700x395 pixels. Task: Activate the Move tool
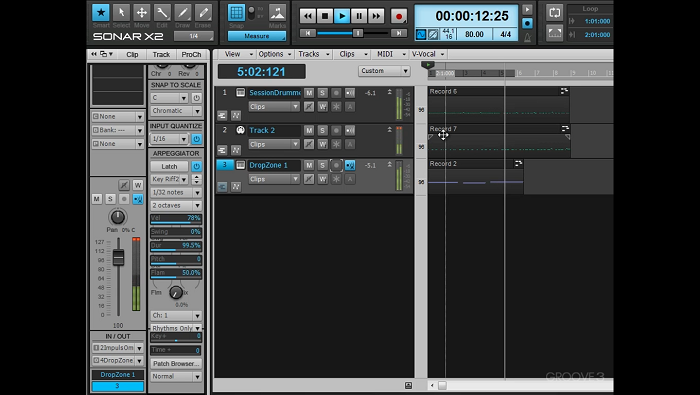click(142, 13)
